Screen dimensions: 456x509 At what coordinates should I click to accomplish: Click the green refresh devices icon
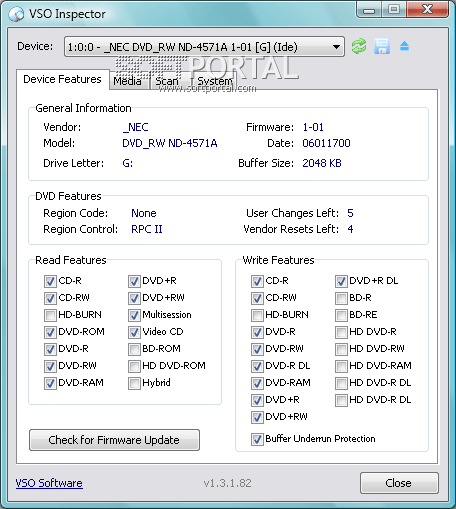pos(359,46)
